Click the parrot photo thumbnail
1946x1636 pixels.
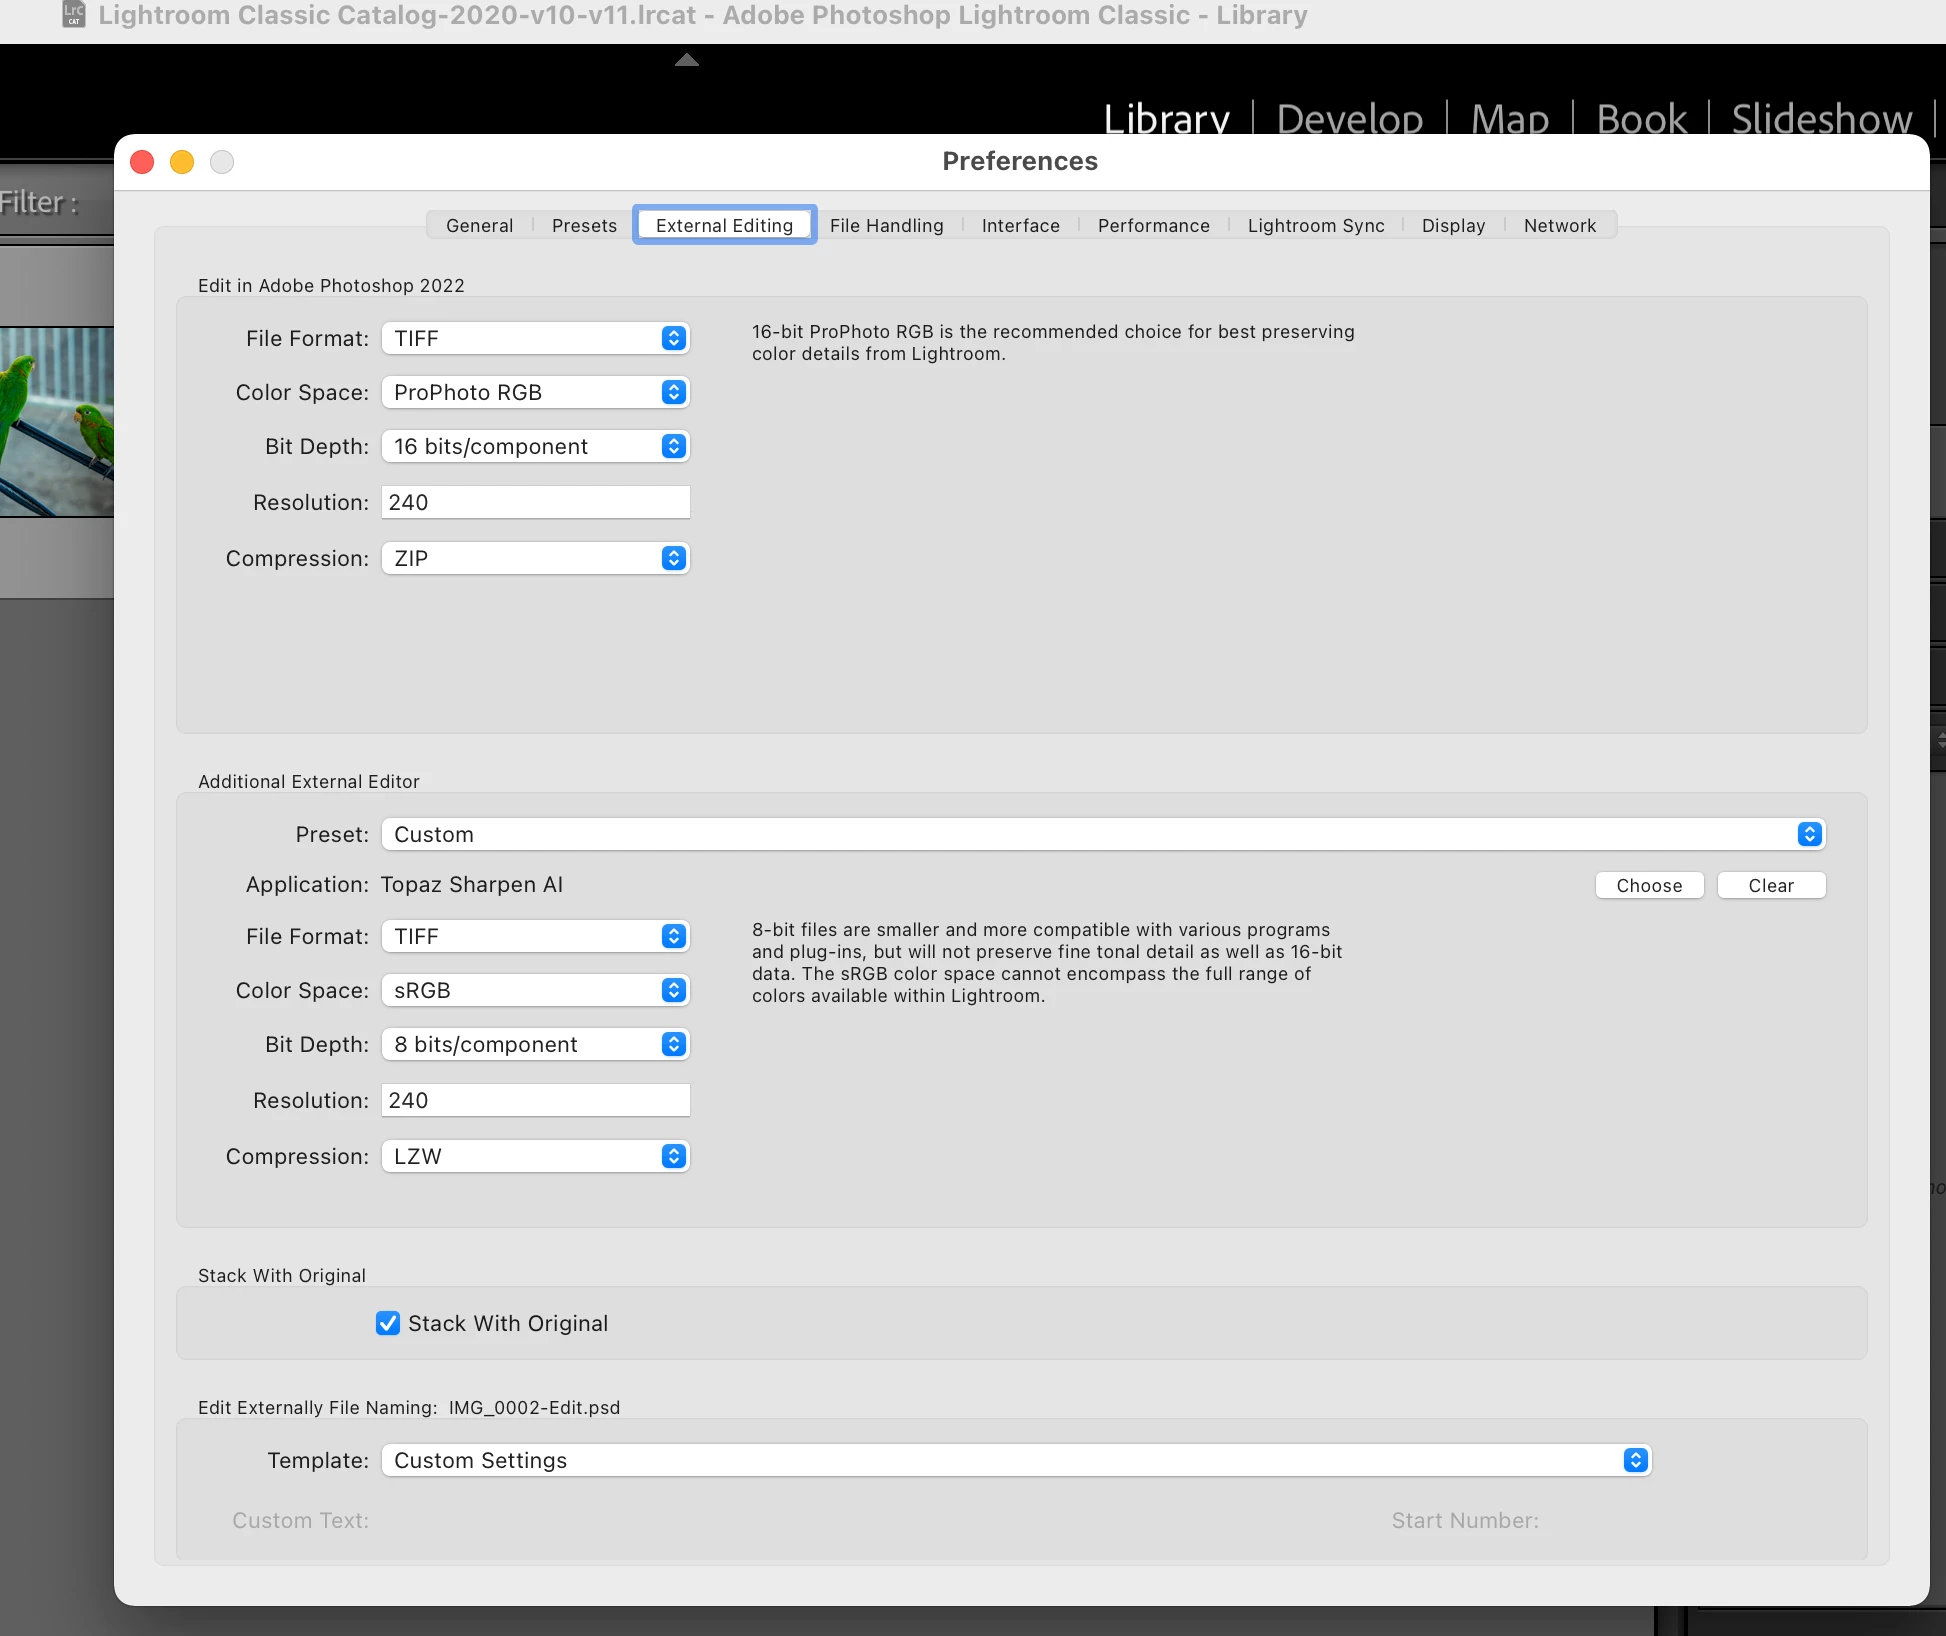click(x=56, y=422)
